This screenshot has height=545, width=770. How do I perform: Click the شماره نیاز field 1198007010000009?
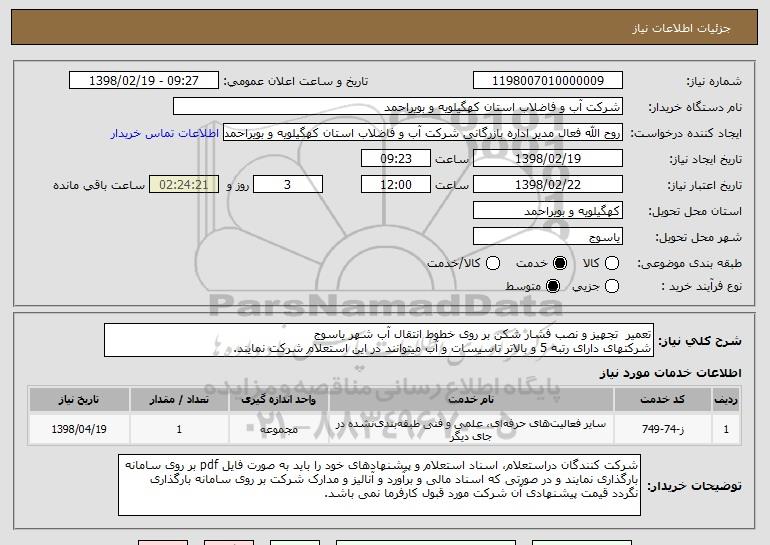click(x=548, y=81)
